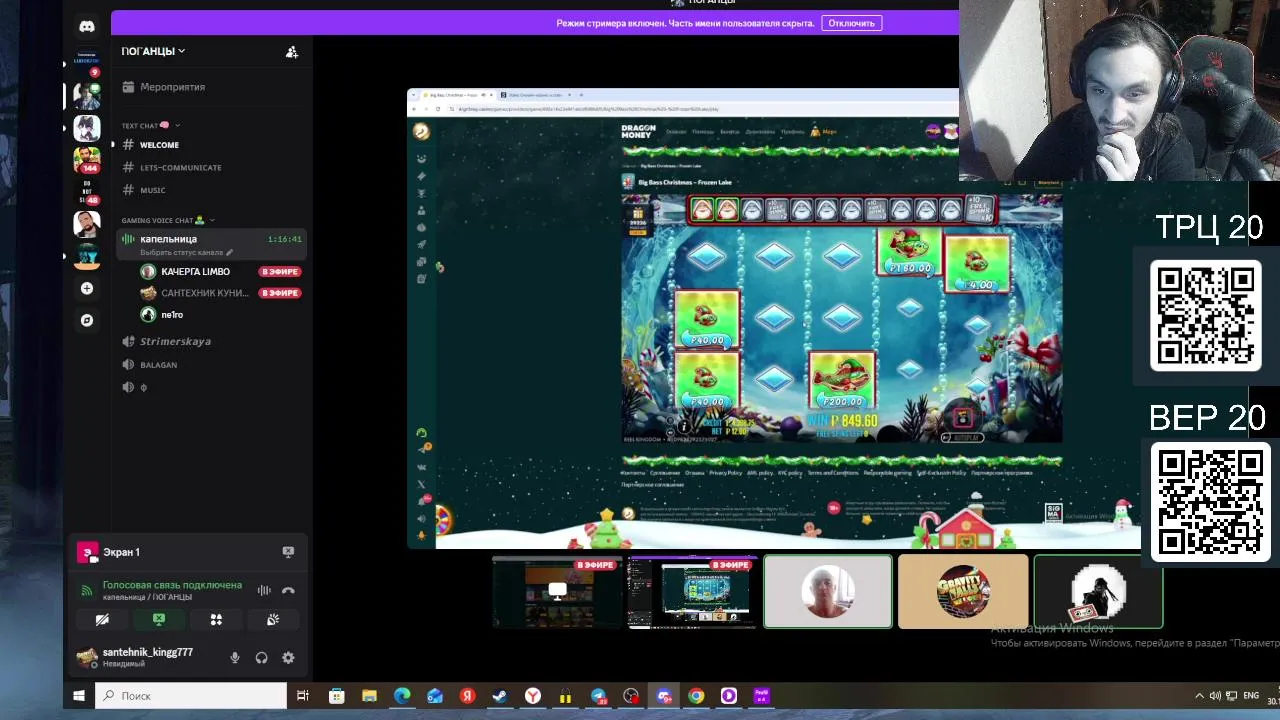The image size is (1280, 720).
Task: Expand the ПОГАНЦЫ server menu
Action: pos(153,51)
